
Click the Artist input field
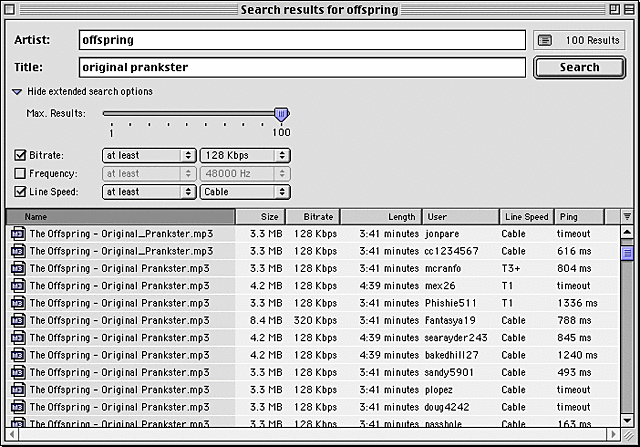click(302, 40)
